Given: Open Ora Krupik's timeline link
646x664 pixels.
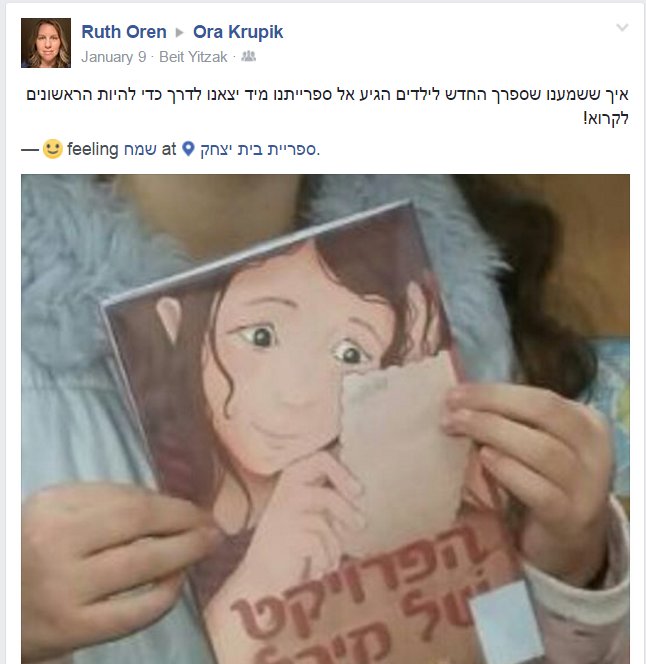Looking at the screenshot, I should (x=238, y=32).
